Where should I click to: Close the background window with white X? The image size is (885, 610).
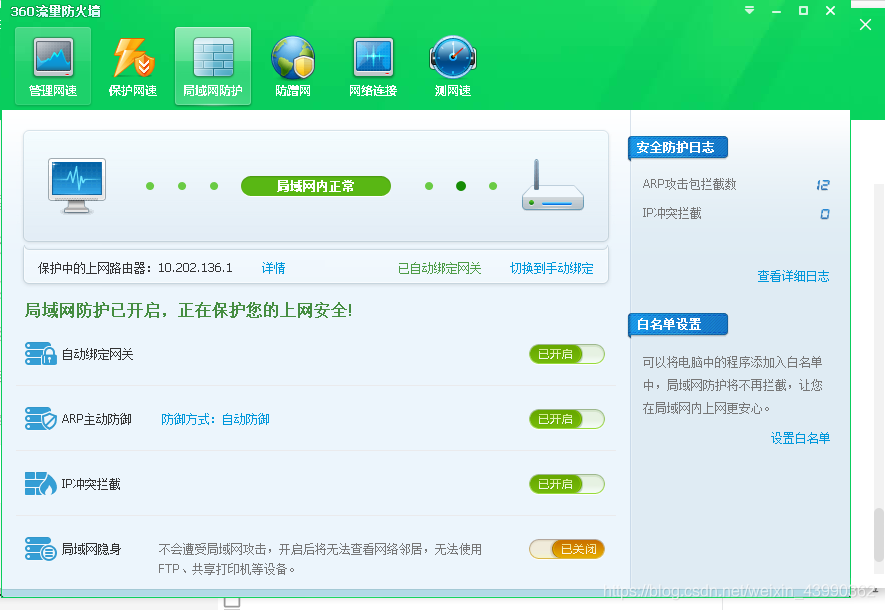pos(865,24)
